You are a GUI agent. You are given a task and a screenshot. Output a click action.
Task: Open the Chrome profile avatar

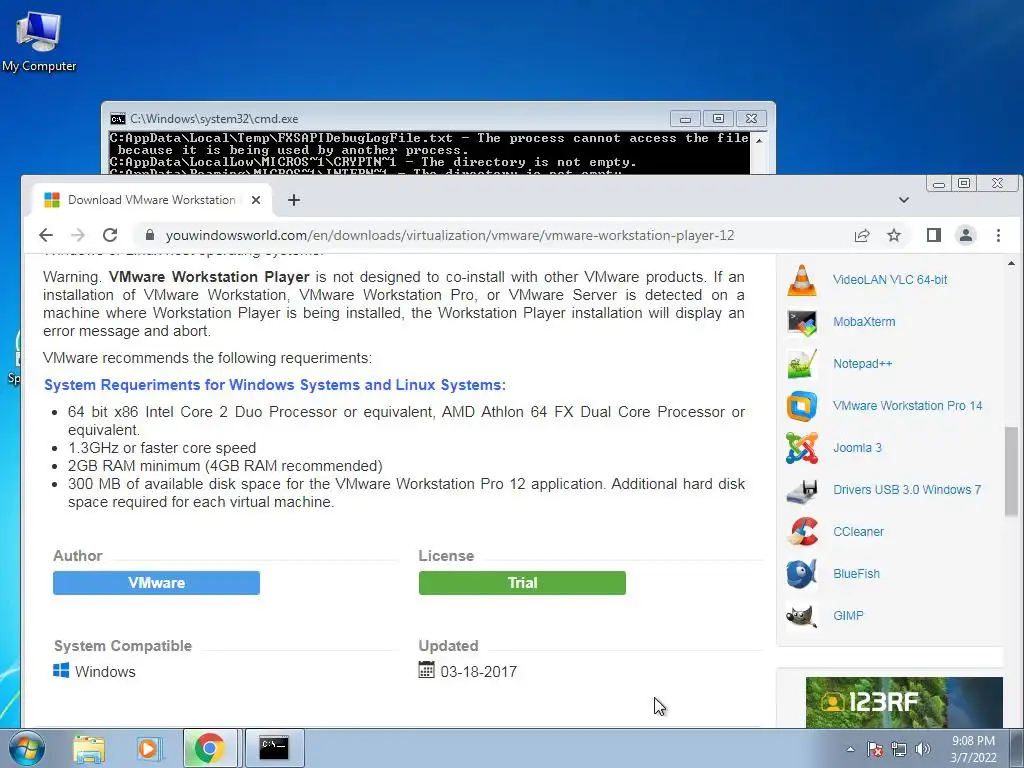coord(966,235)
